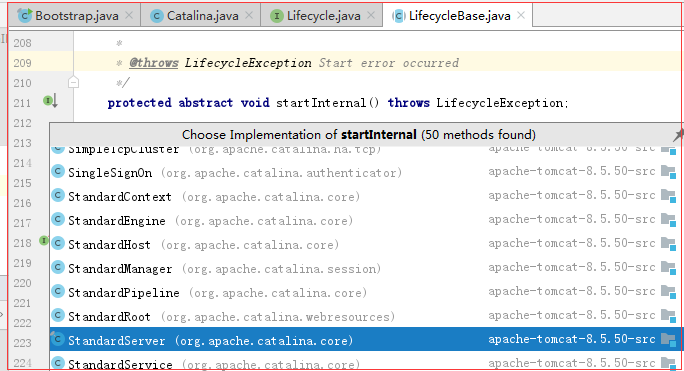This screenshot has width=684, height=371.
Task: Click the class icon beside StandardContext
Action: [58, 195]
